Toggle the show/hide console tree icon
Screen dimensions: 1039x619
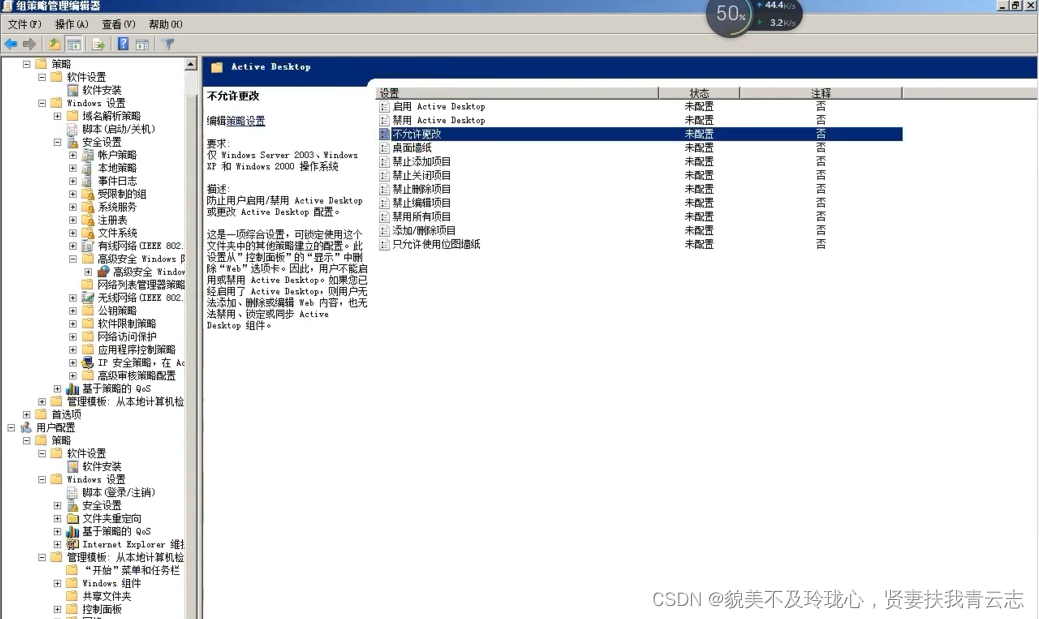pos(74,44)
